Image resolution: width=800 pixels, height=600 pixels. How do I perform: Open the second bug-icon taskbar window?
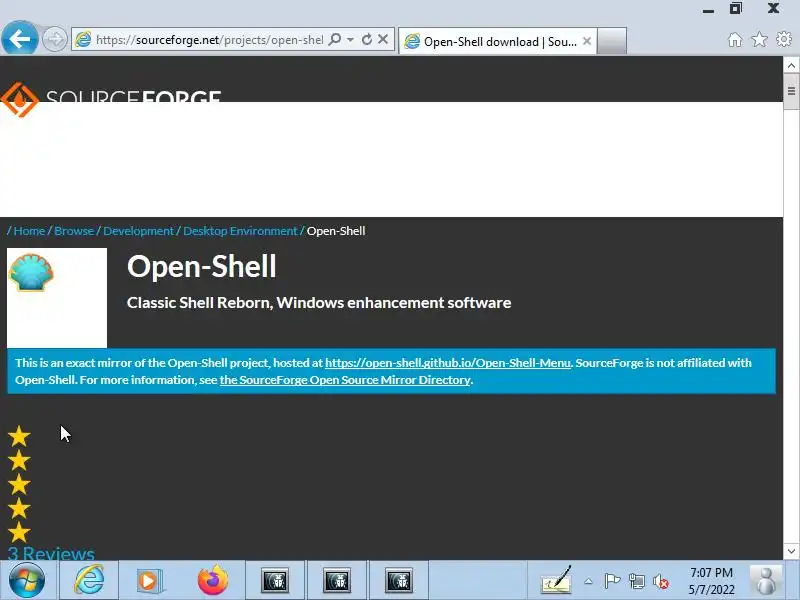point(337,581)
